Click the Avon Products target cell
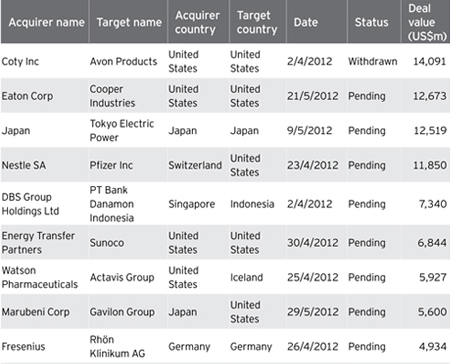 pyautogui.click(x=123, y=62)
